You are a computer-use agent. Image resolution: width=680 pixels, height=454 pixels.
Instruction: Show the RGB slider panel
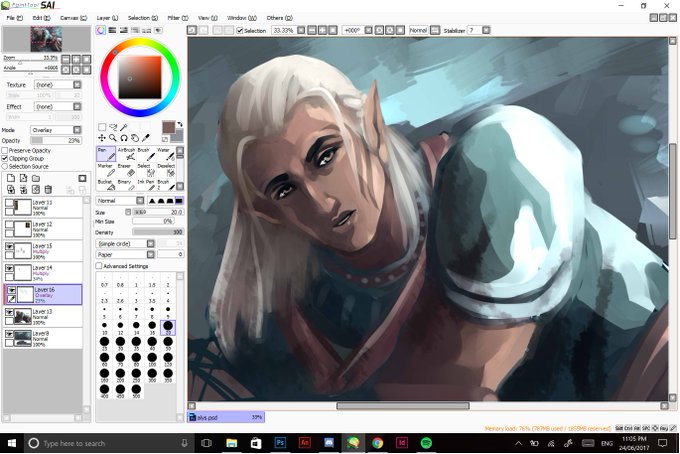coord(112,30)
